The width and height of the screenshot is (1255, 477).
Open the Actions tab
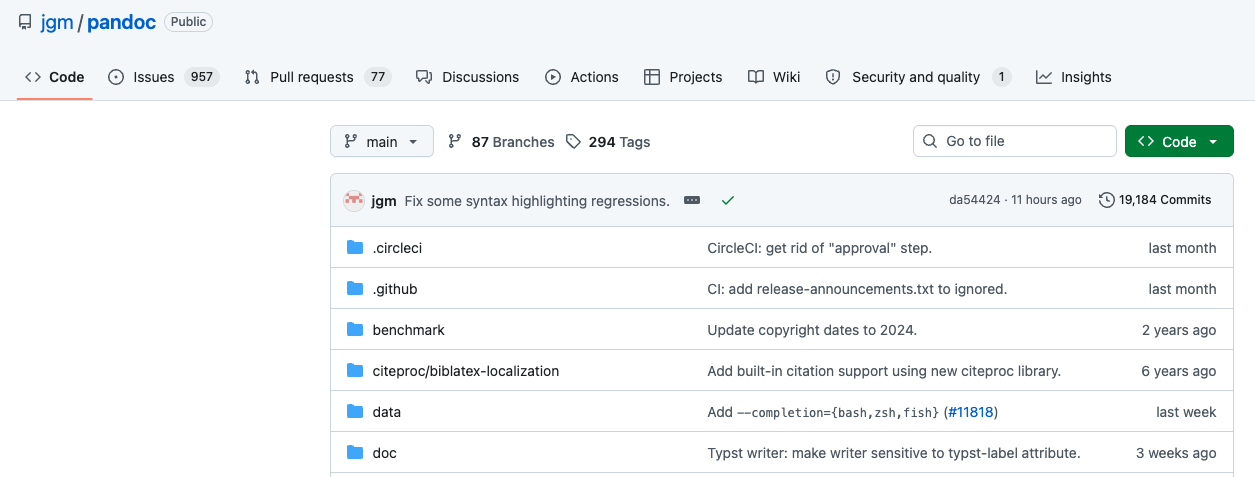tap(582, 77)
